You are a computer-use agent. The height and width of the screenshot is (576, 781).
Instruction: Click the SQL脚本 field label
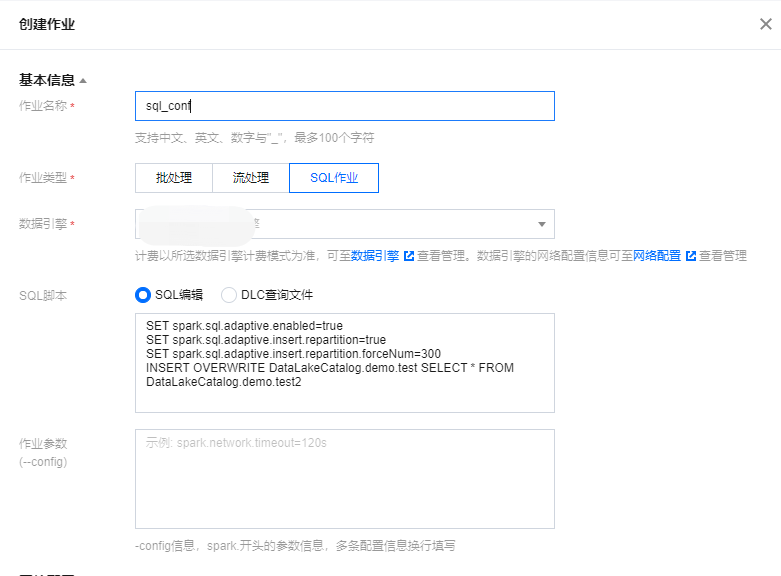(x=43, y=295)
